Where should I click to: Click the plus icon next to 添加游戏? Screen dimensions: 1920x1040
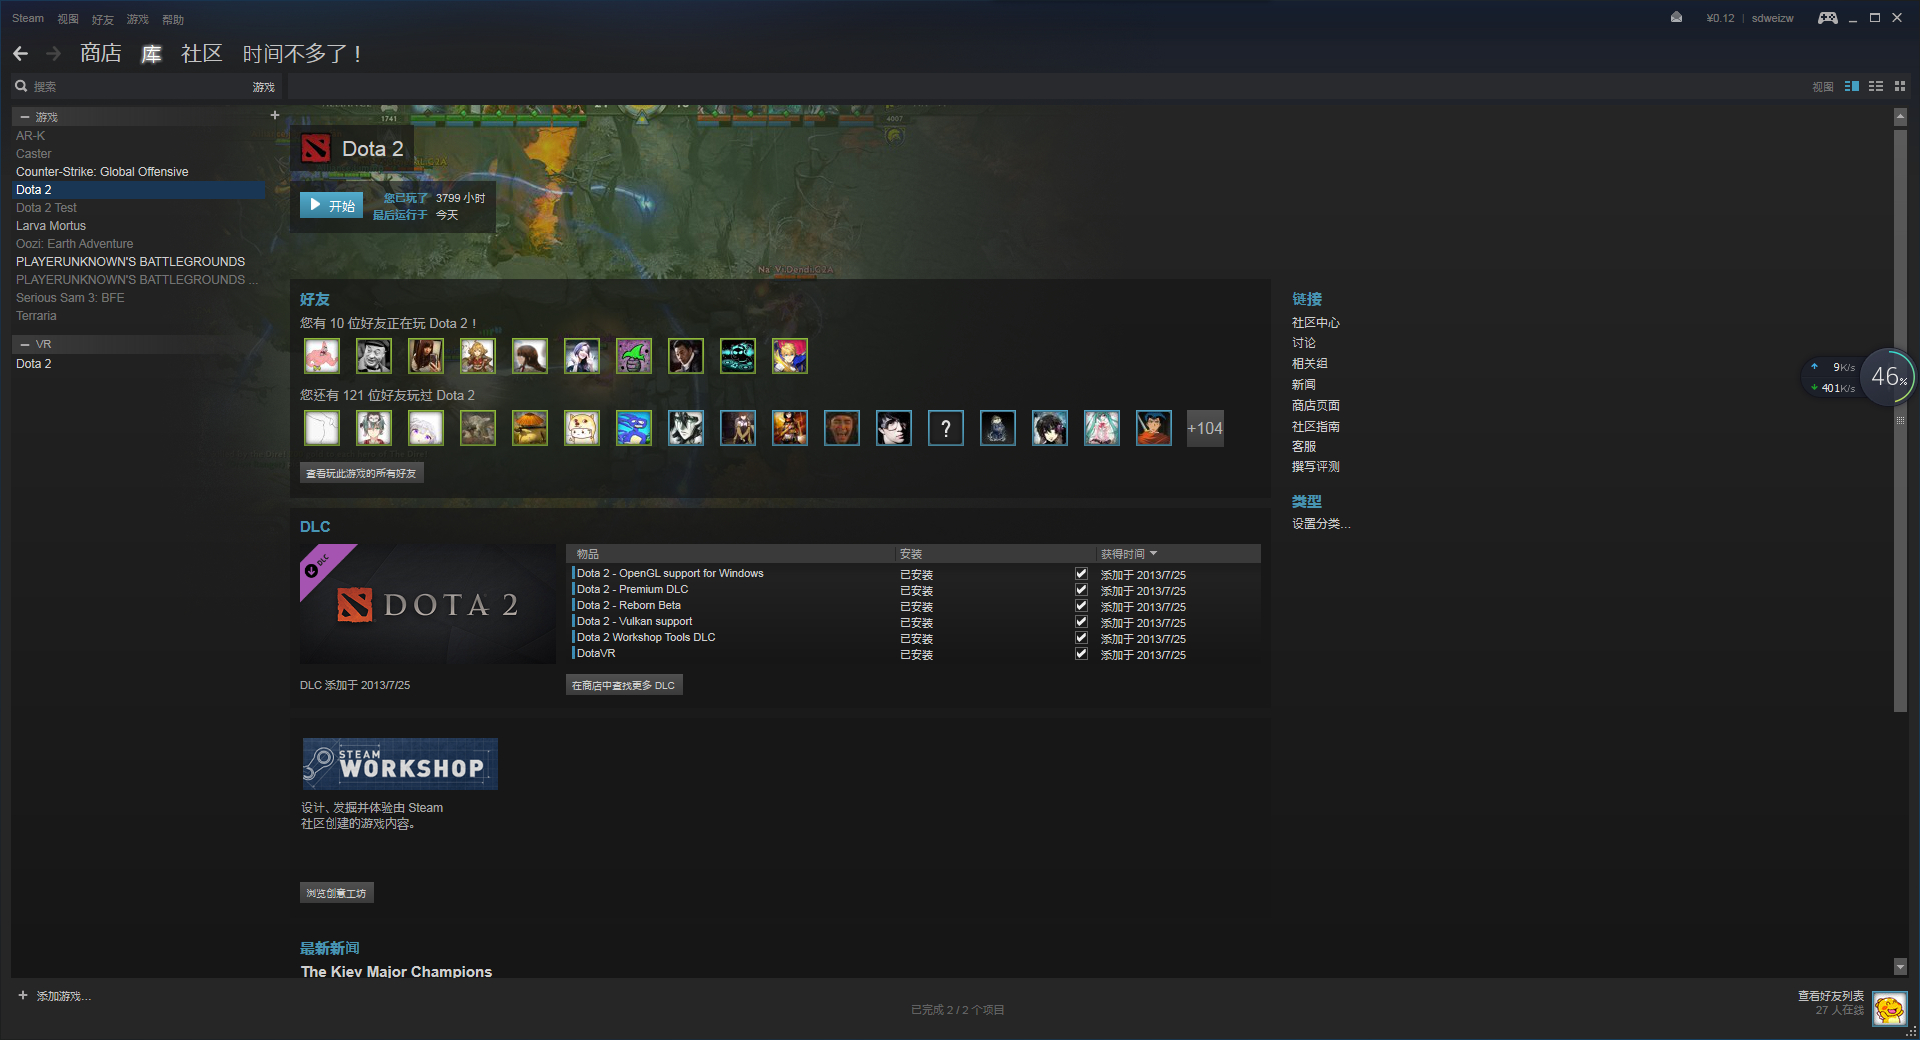point(23,996)
